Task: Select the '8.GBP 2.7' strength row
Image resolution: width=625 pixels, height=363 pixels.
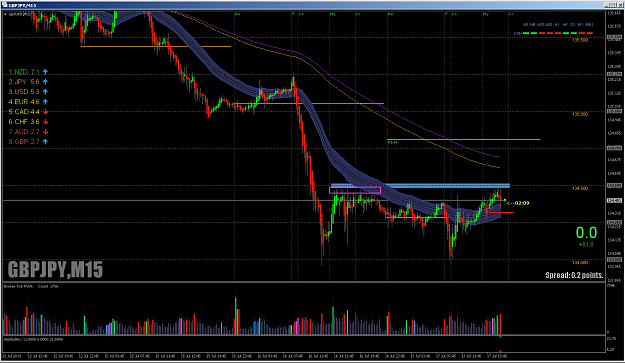Action: (x=28, y=142)
